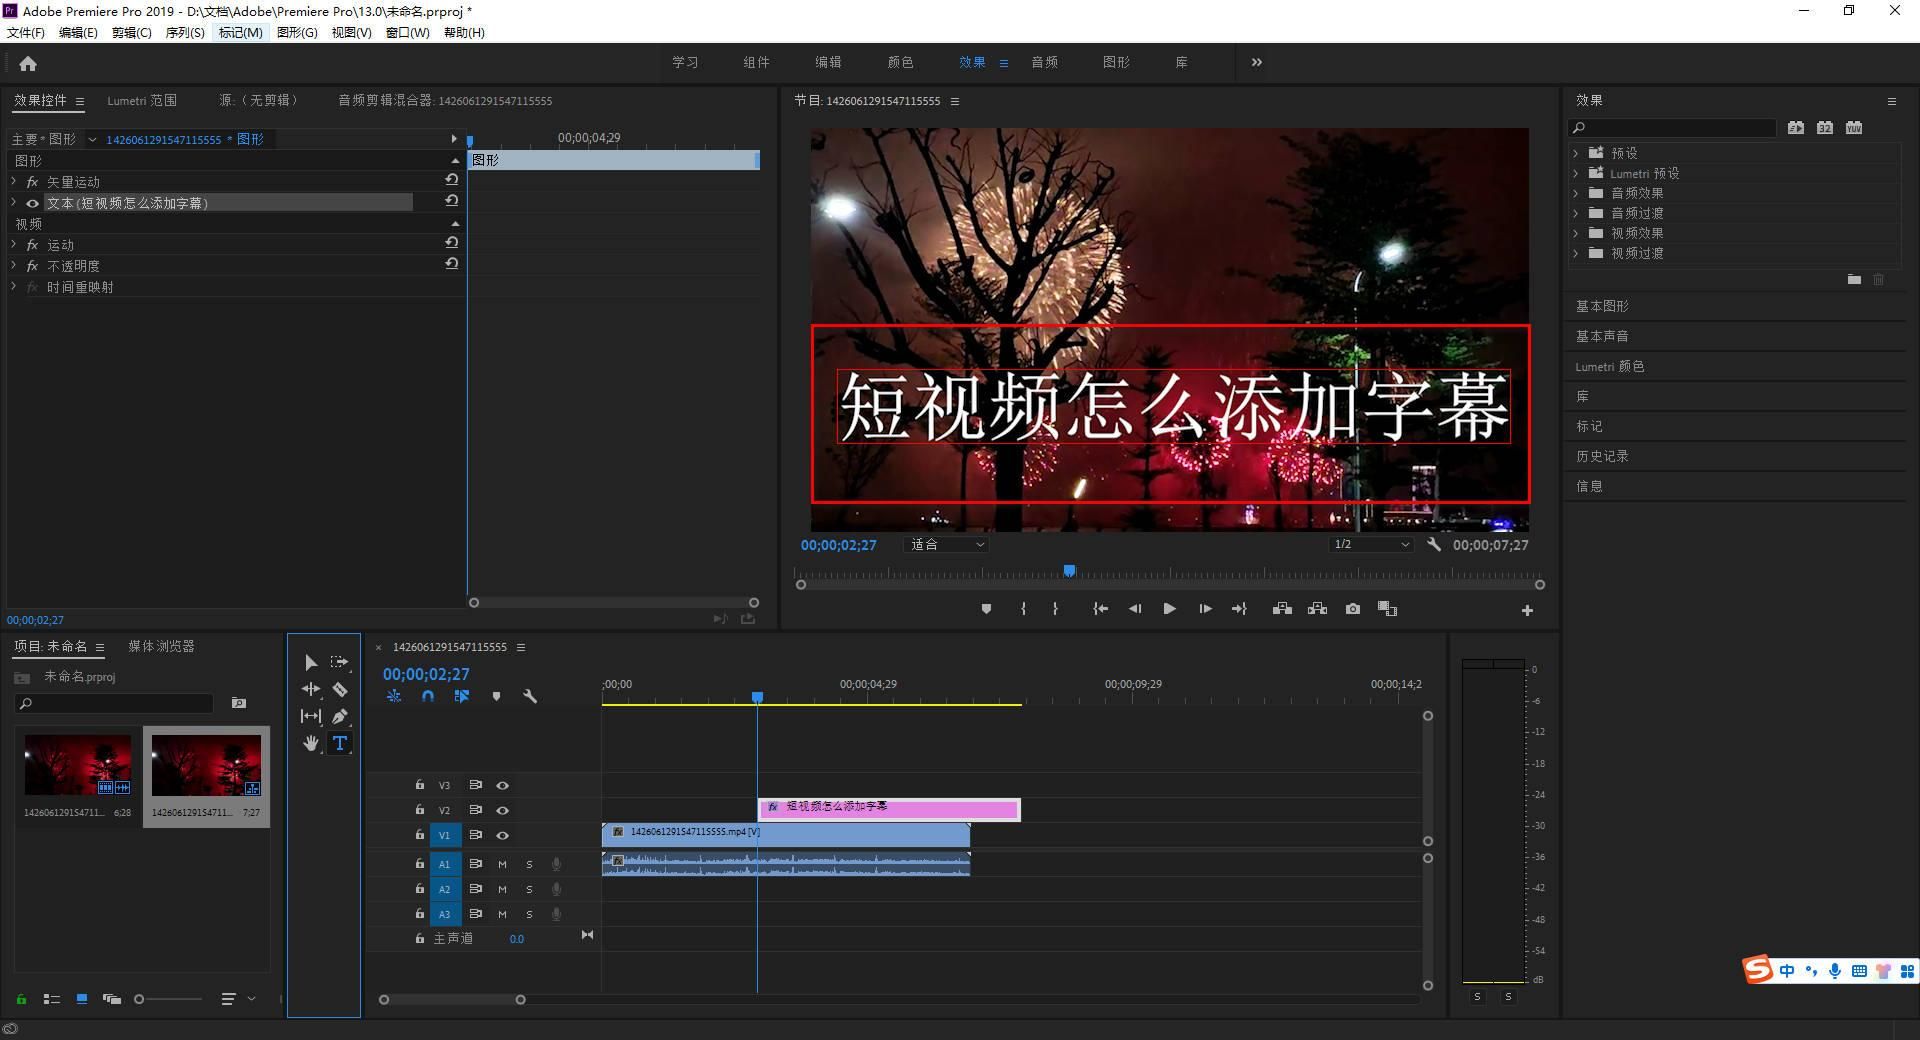Toggle V1 sync lock
The height and width of the screenshot is (1040, 1920).
coord(476,835)
